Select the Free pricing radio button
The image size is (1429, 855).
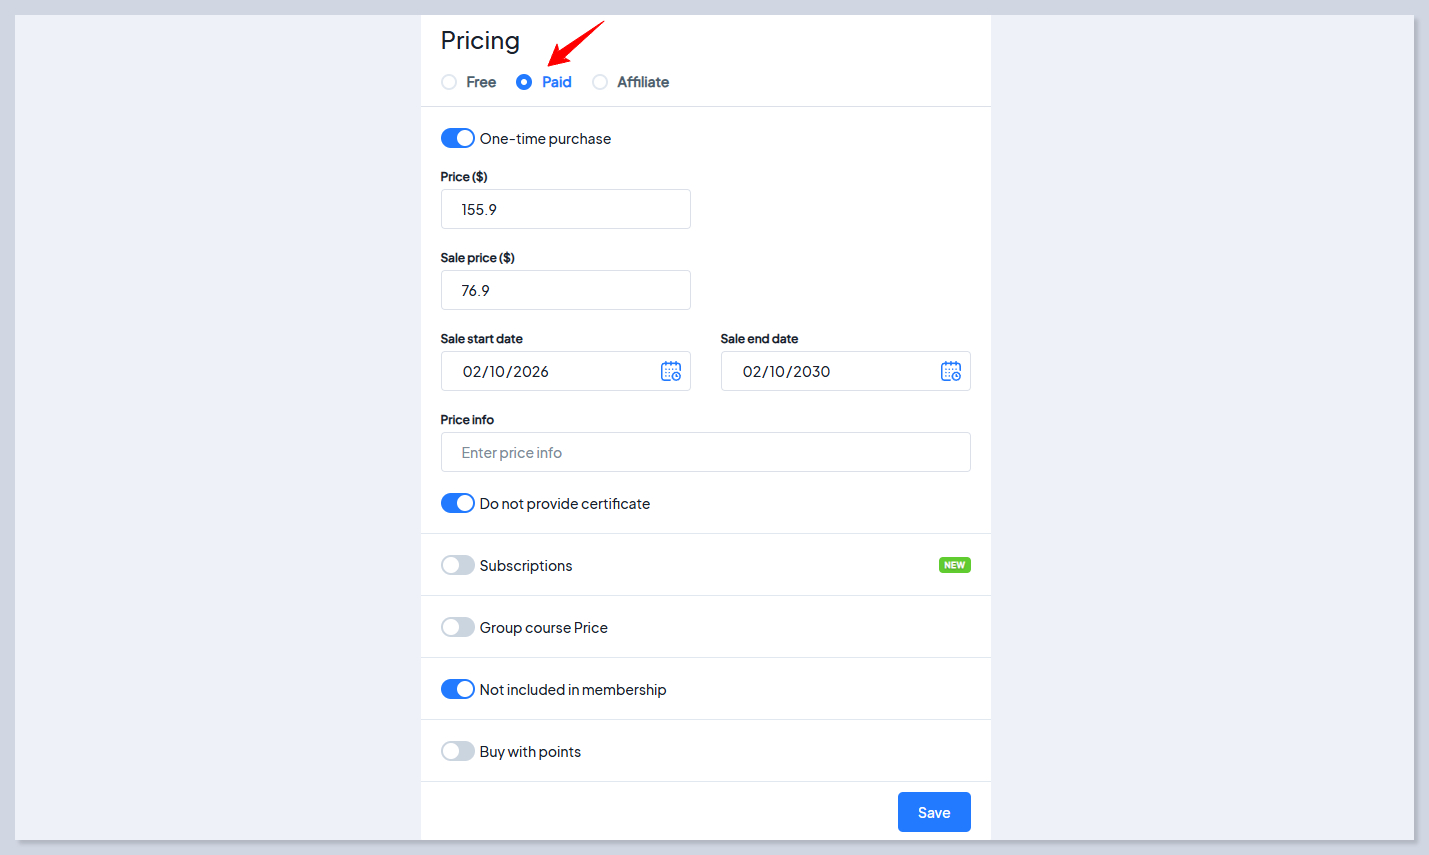point(449,82)
